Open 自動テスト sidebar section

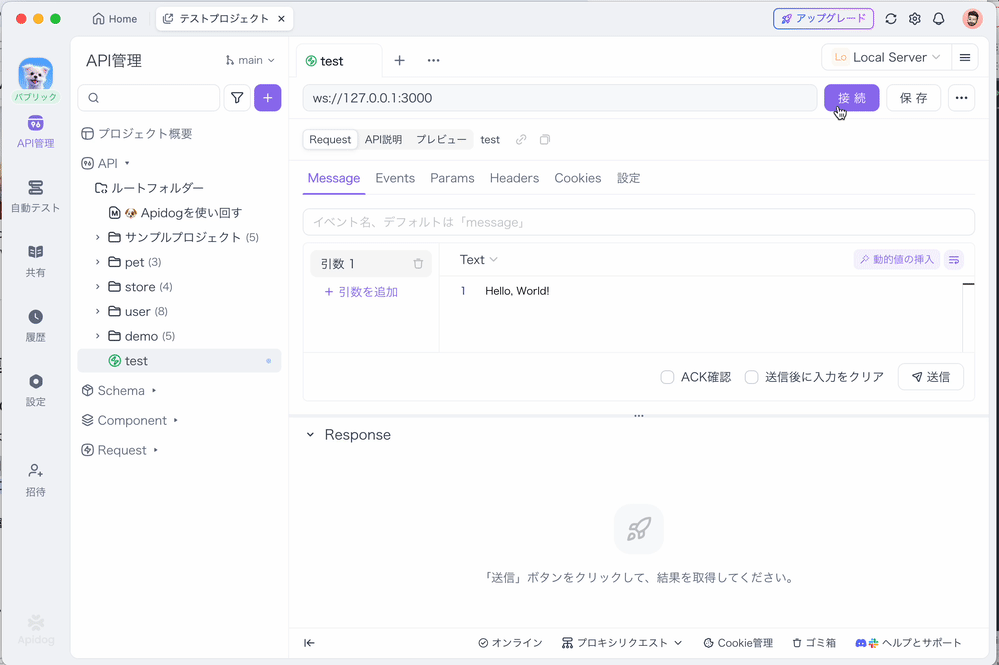[x=36, y=196]
